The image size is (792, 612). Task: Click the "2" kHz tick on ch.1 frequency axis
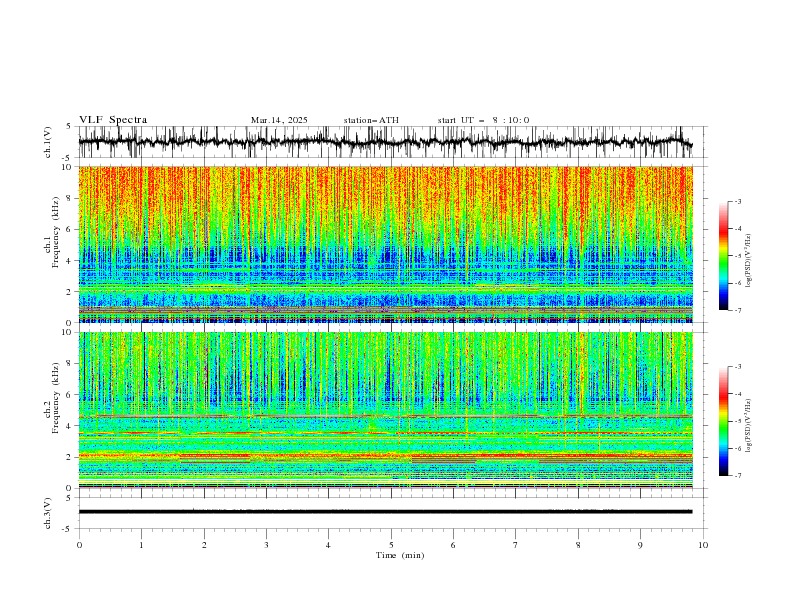(69, 291)
